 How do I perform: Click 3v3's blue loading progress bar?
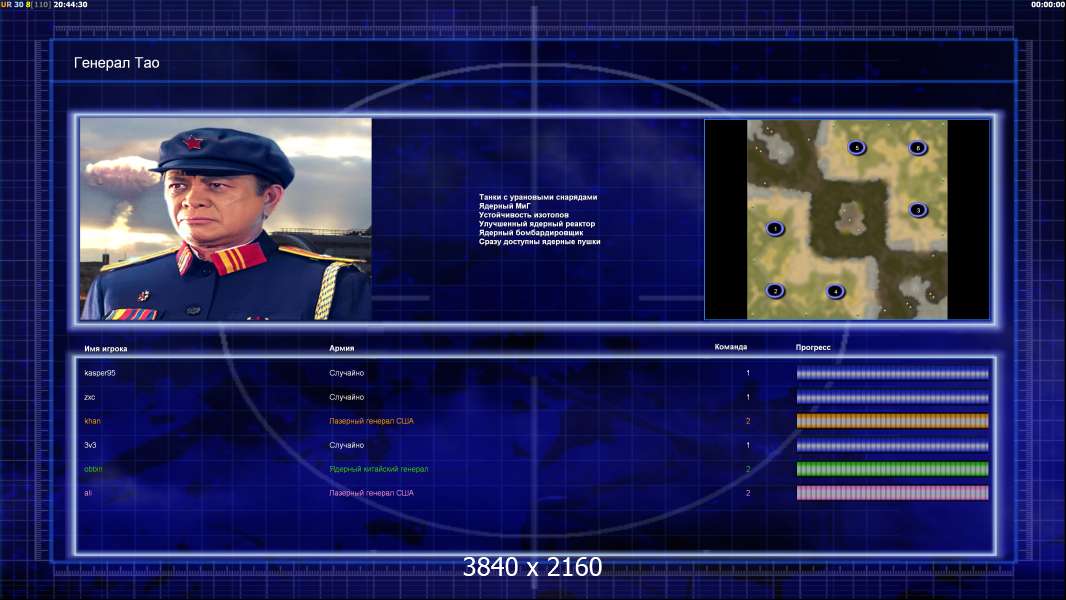tap(893, 446)
